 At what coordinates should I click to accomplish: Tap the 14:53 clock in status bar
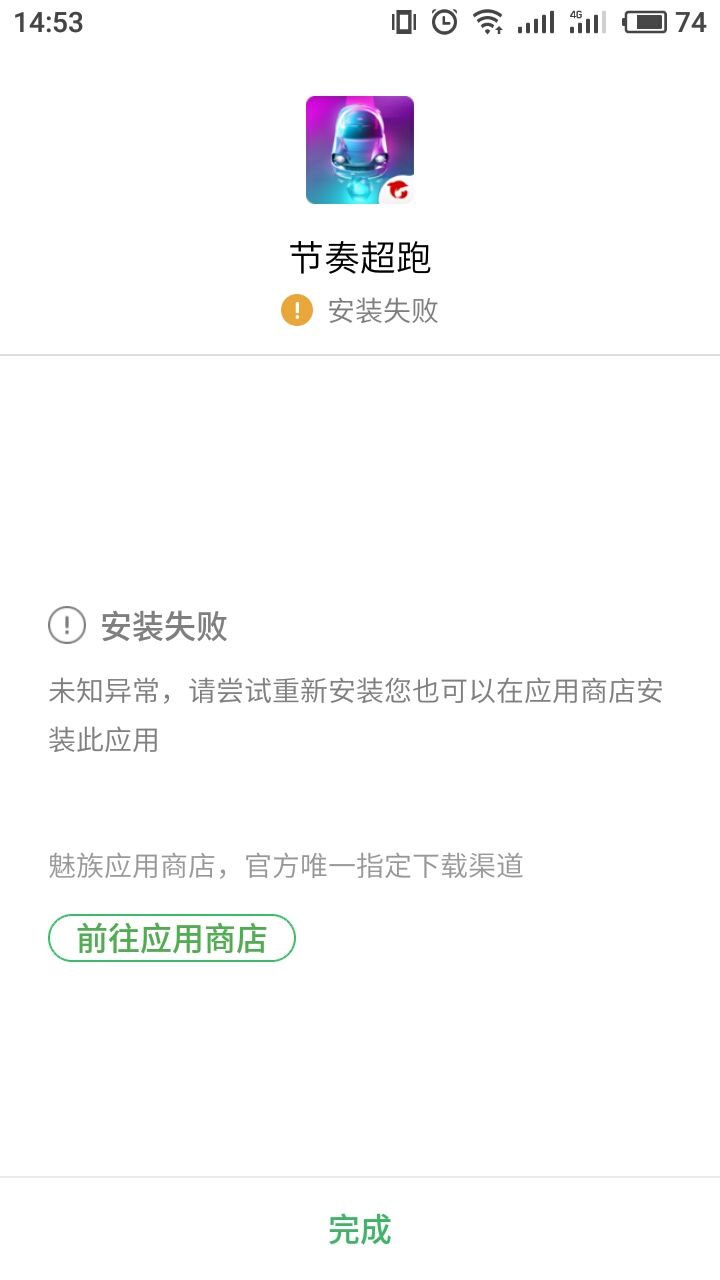tap(48, 22)
